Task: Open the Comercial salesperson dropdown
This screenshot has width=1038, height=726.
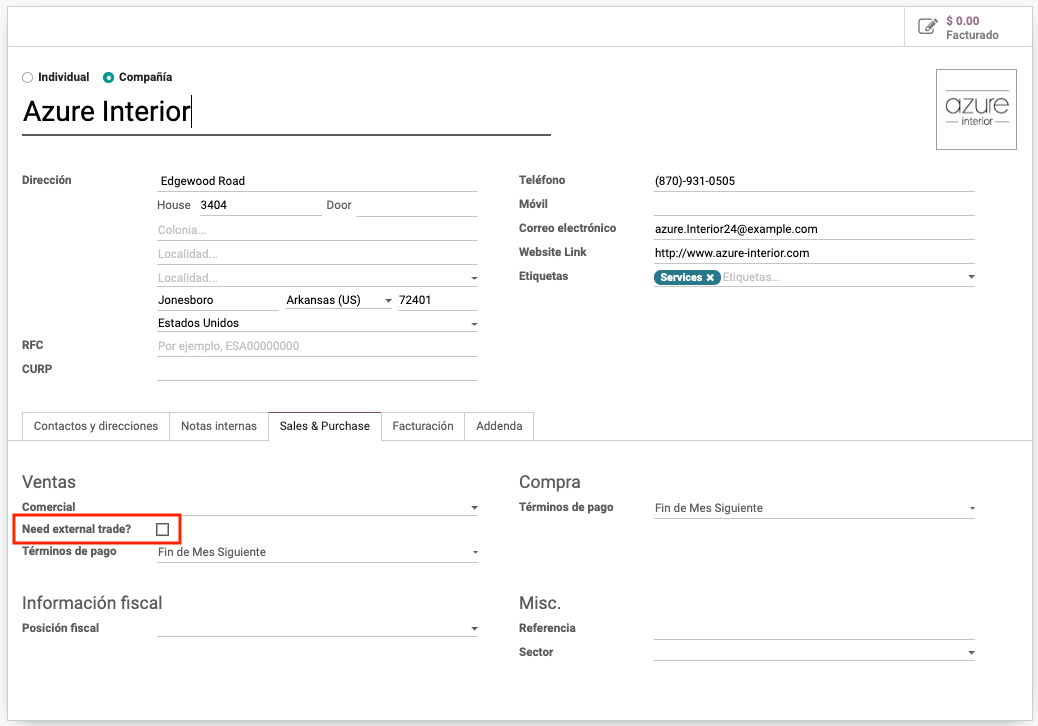Action: point(474,508)
